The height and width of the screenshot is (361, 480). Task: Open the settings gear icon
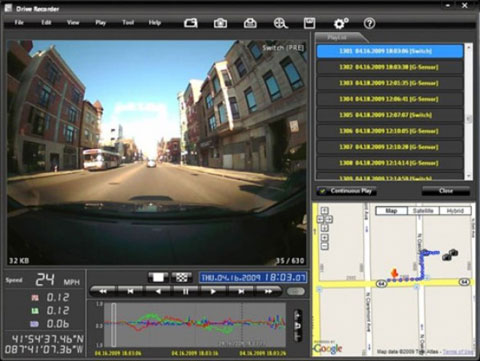click(x=341, y=23)
